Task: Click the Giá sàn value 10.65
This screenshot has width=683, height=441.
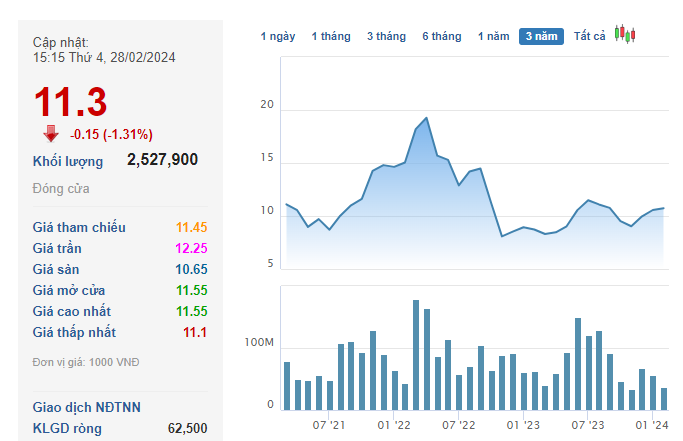Action: click(x=191, y=269)
